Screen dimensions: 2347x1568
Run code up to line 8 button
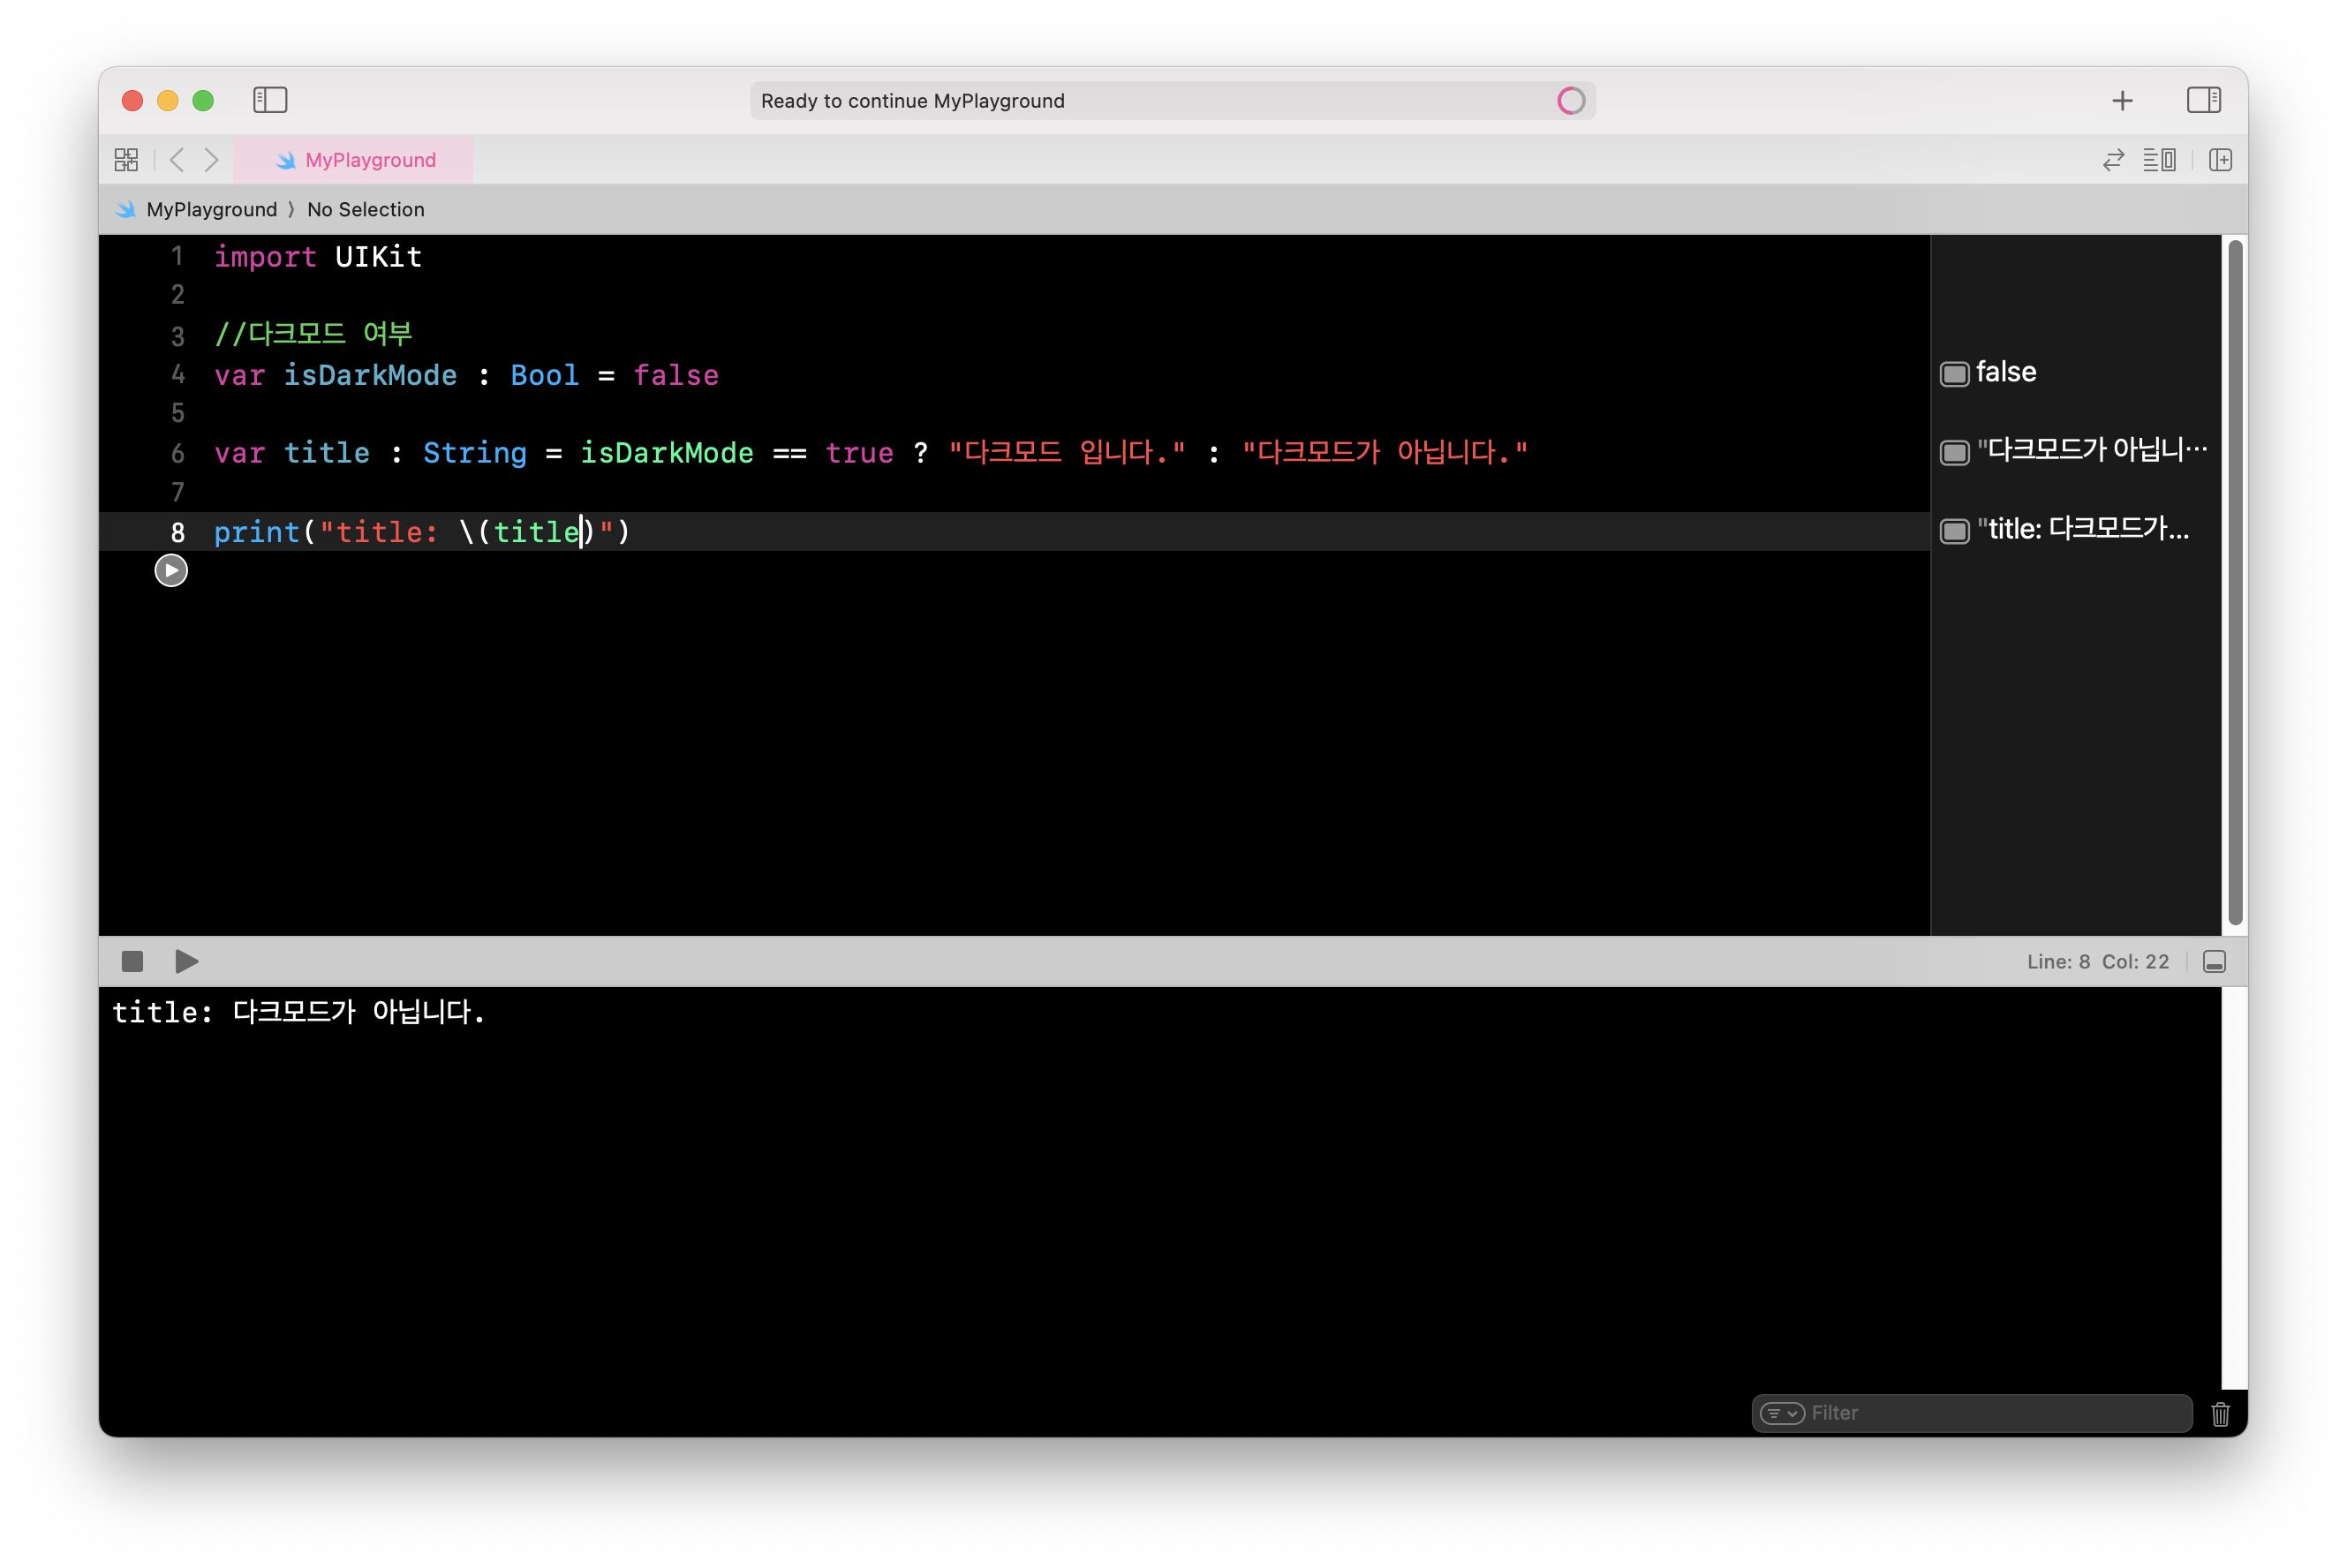point(171,570)
